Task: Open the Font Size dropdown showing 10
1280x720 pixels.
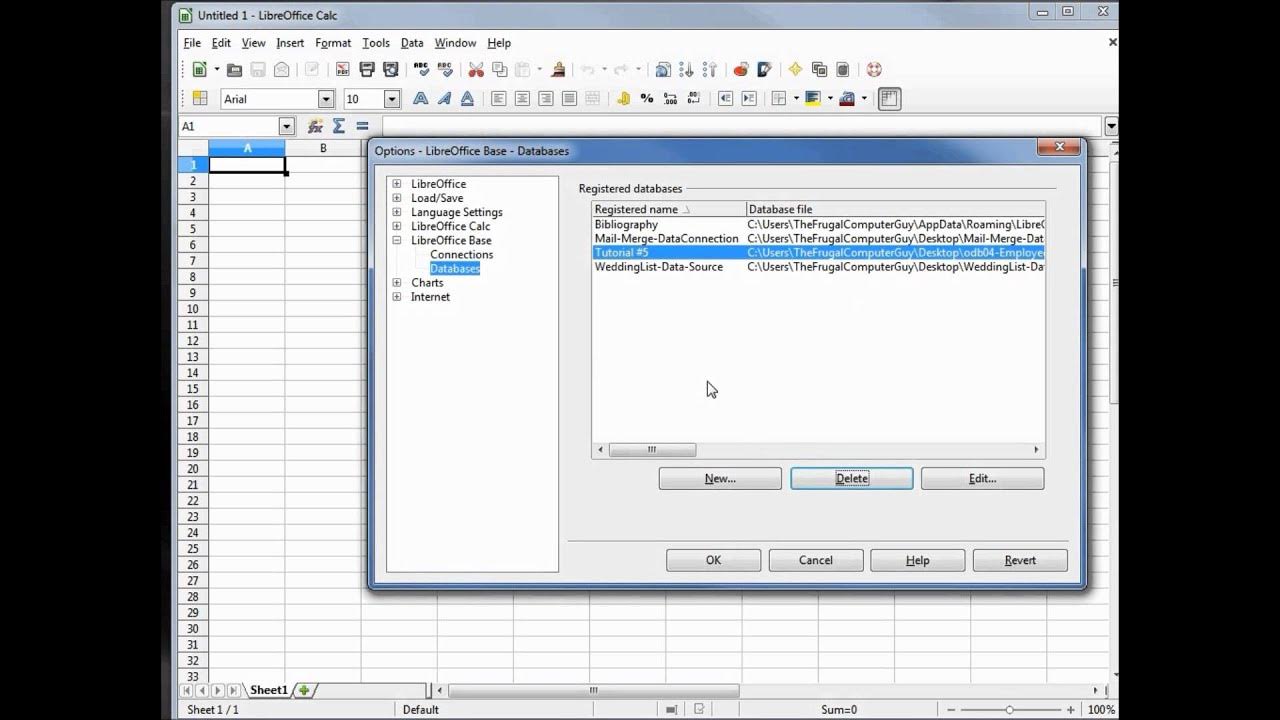Action: [x=392, y=99]
